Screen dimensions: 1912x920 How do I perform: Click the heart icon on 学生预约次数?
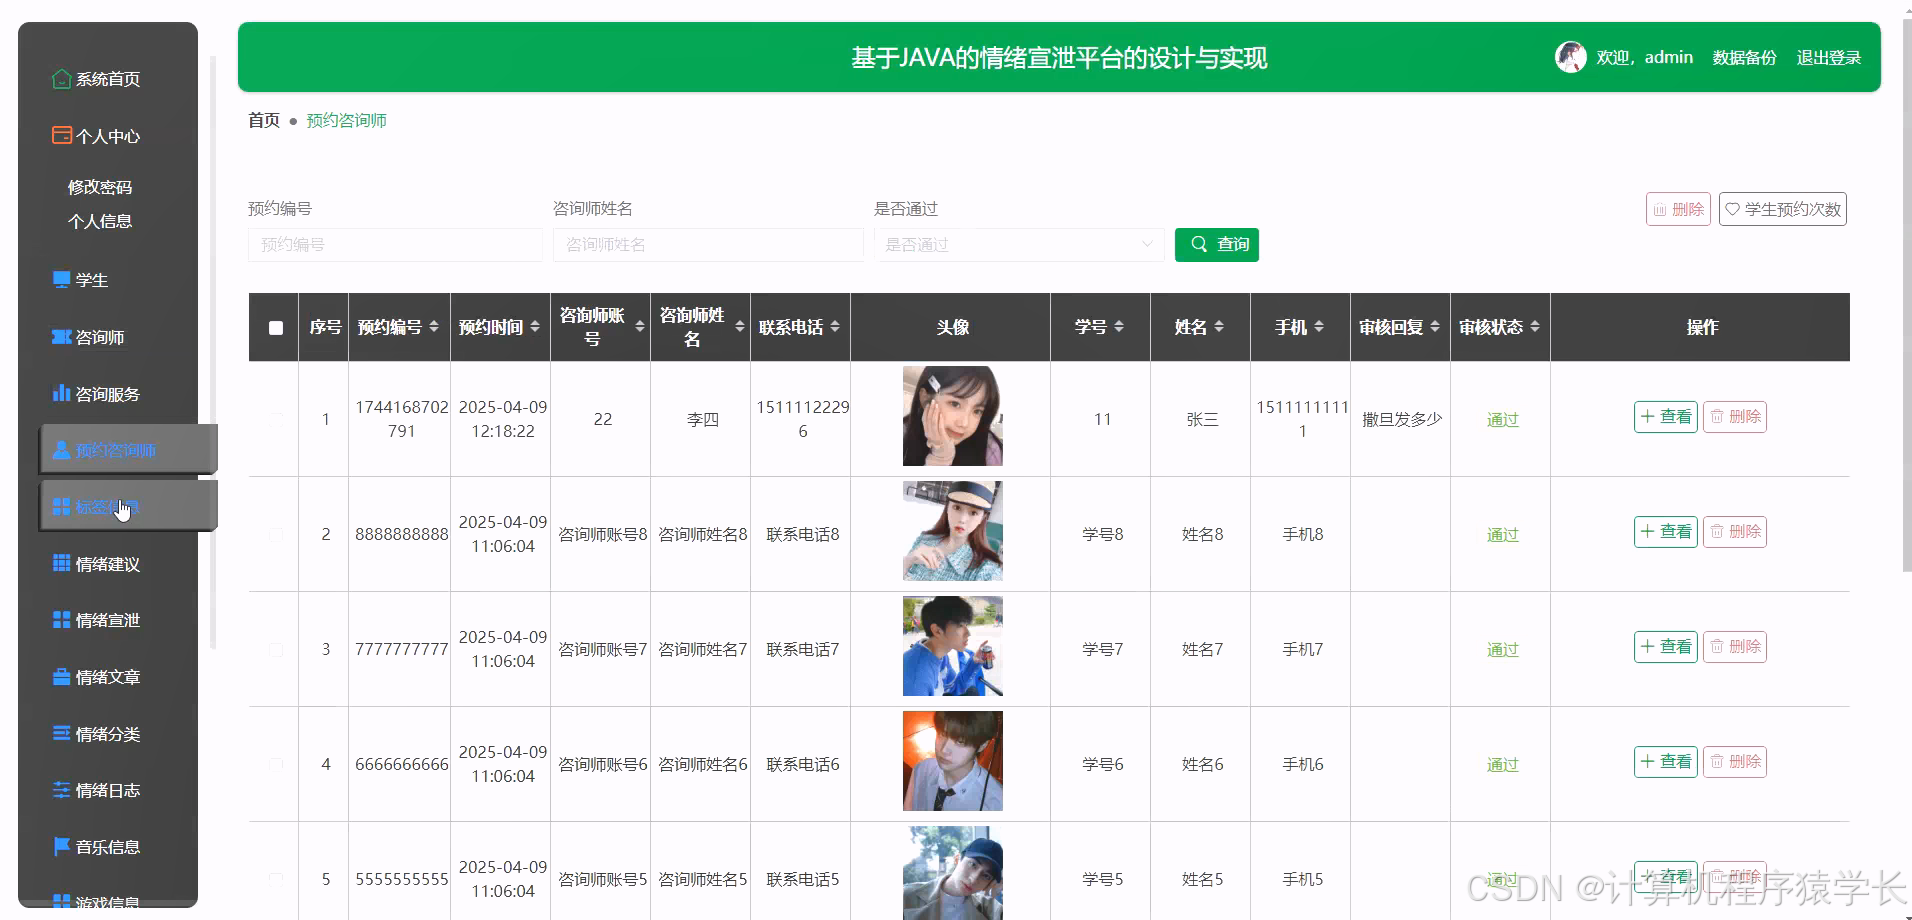1733,209
